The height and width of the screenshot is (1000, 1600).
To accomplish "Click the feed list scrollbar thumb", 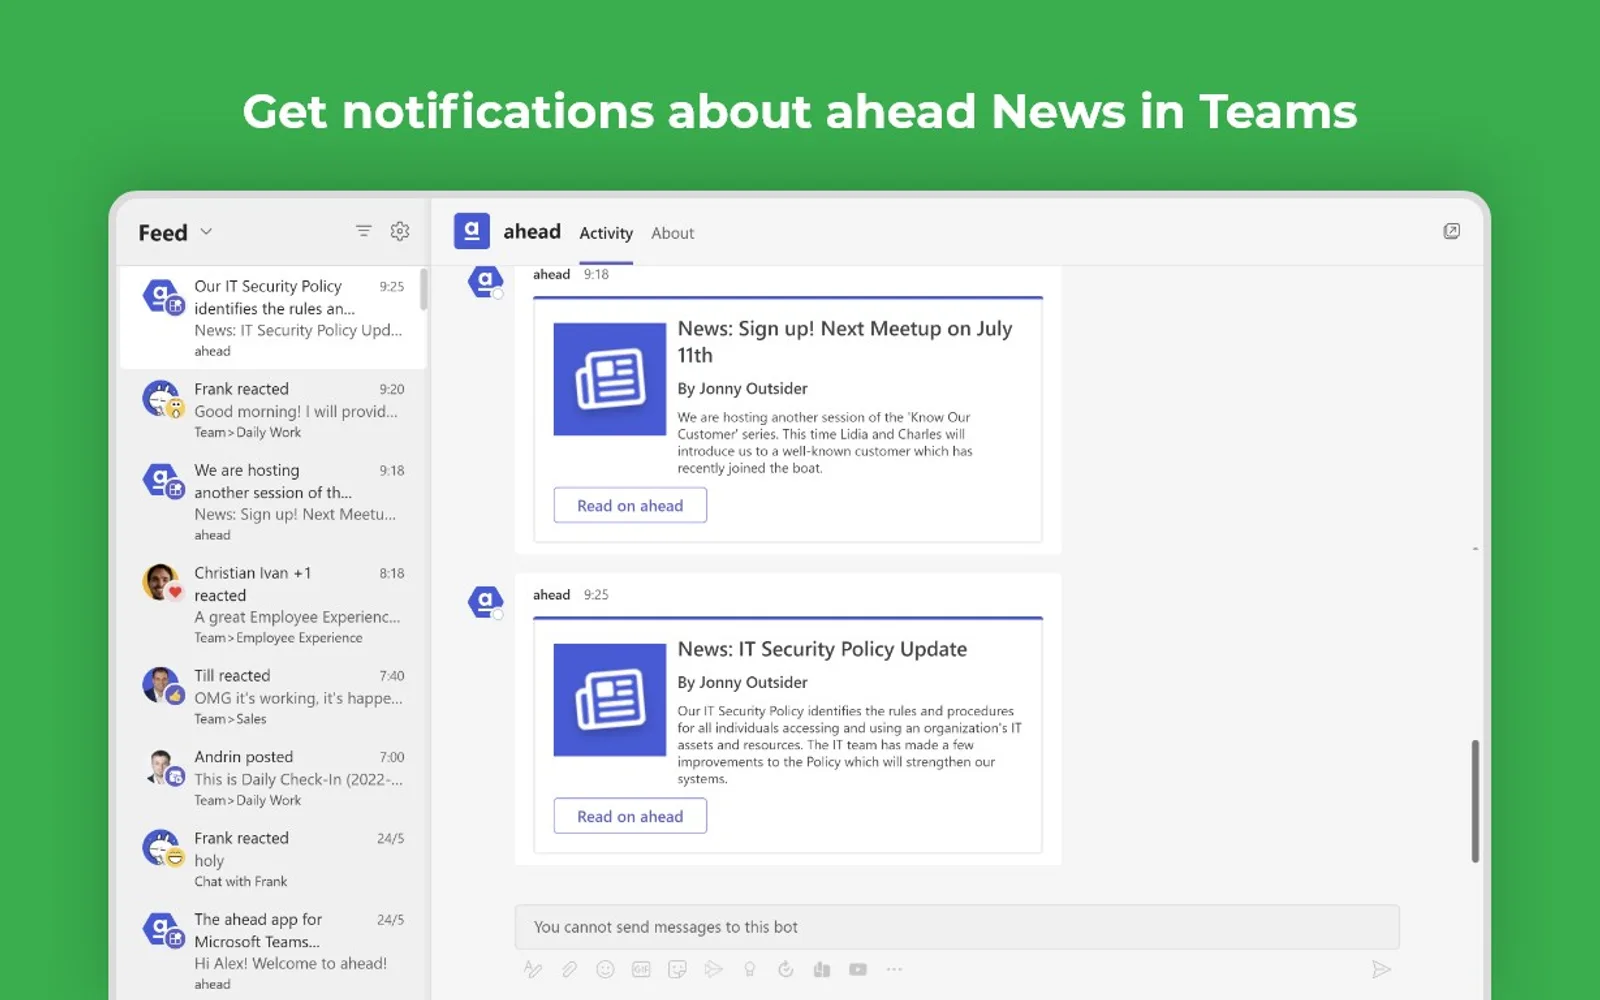I will coord(424,289).
